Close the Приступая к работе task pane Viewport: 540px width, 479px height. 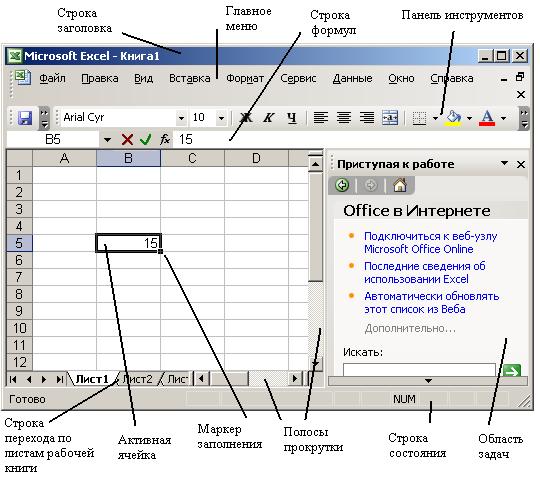[x=521, y=165]
